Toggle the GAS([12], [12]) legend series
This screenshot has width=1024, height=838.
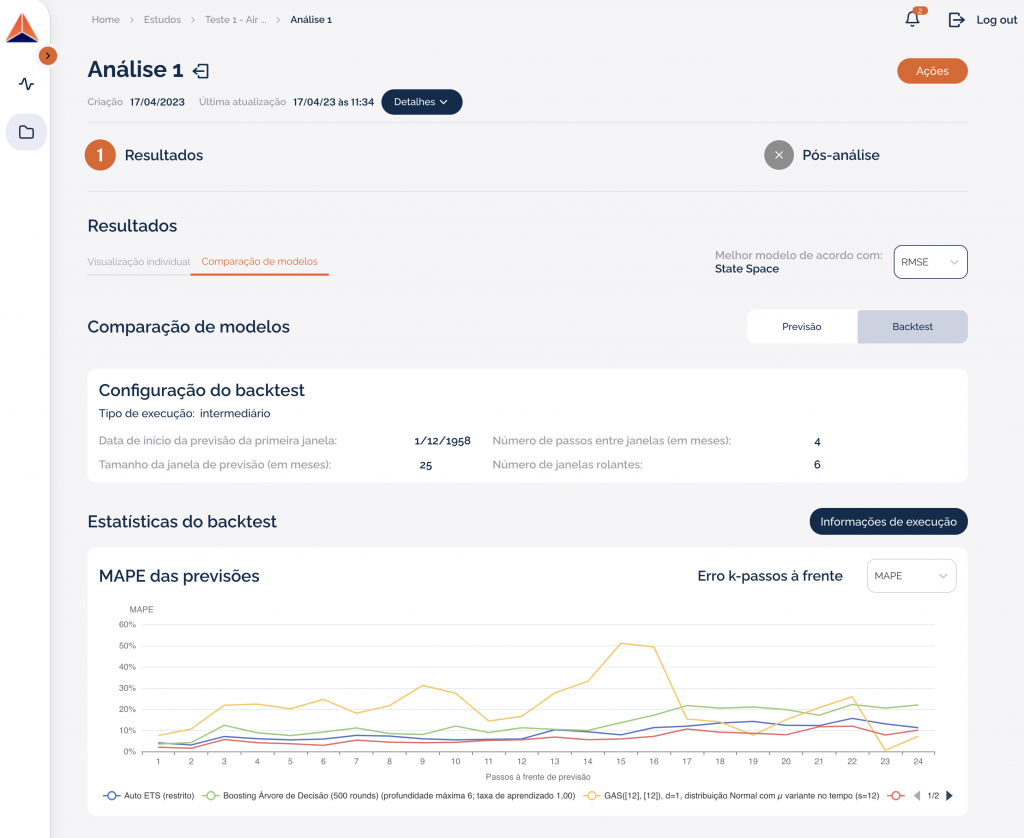732,796
